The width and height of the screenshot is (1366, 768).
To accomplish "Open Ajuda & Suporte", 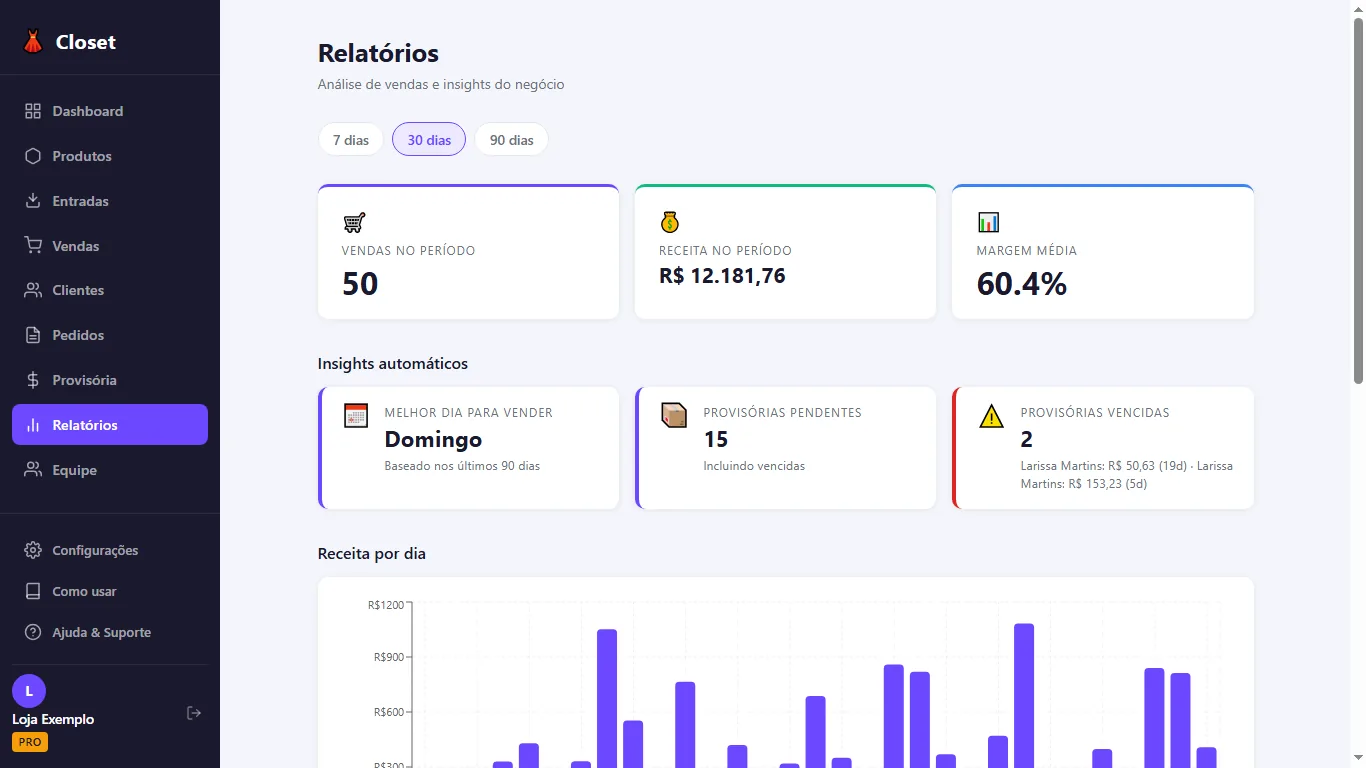I will tap(110, 632).
